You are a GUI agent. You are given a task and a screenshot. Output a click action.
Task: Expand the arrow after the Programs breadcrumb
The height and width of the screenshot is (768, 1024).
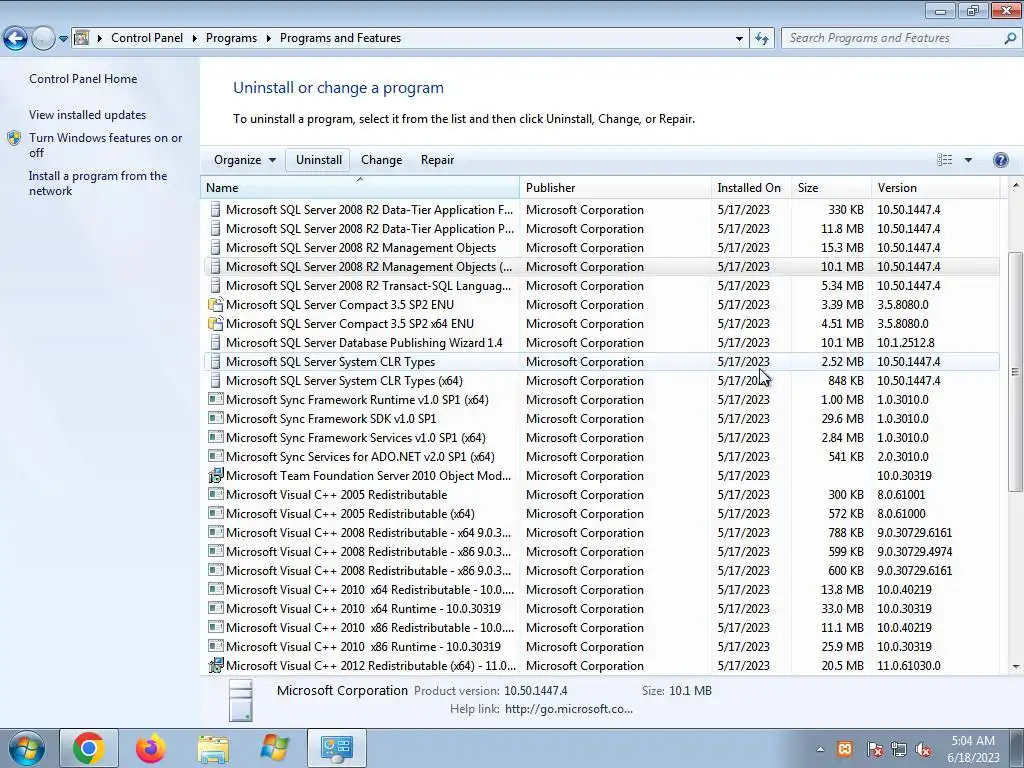pyautogui.click(x=268, y=38)
